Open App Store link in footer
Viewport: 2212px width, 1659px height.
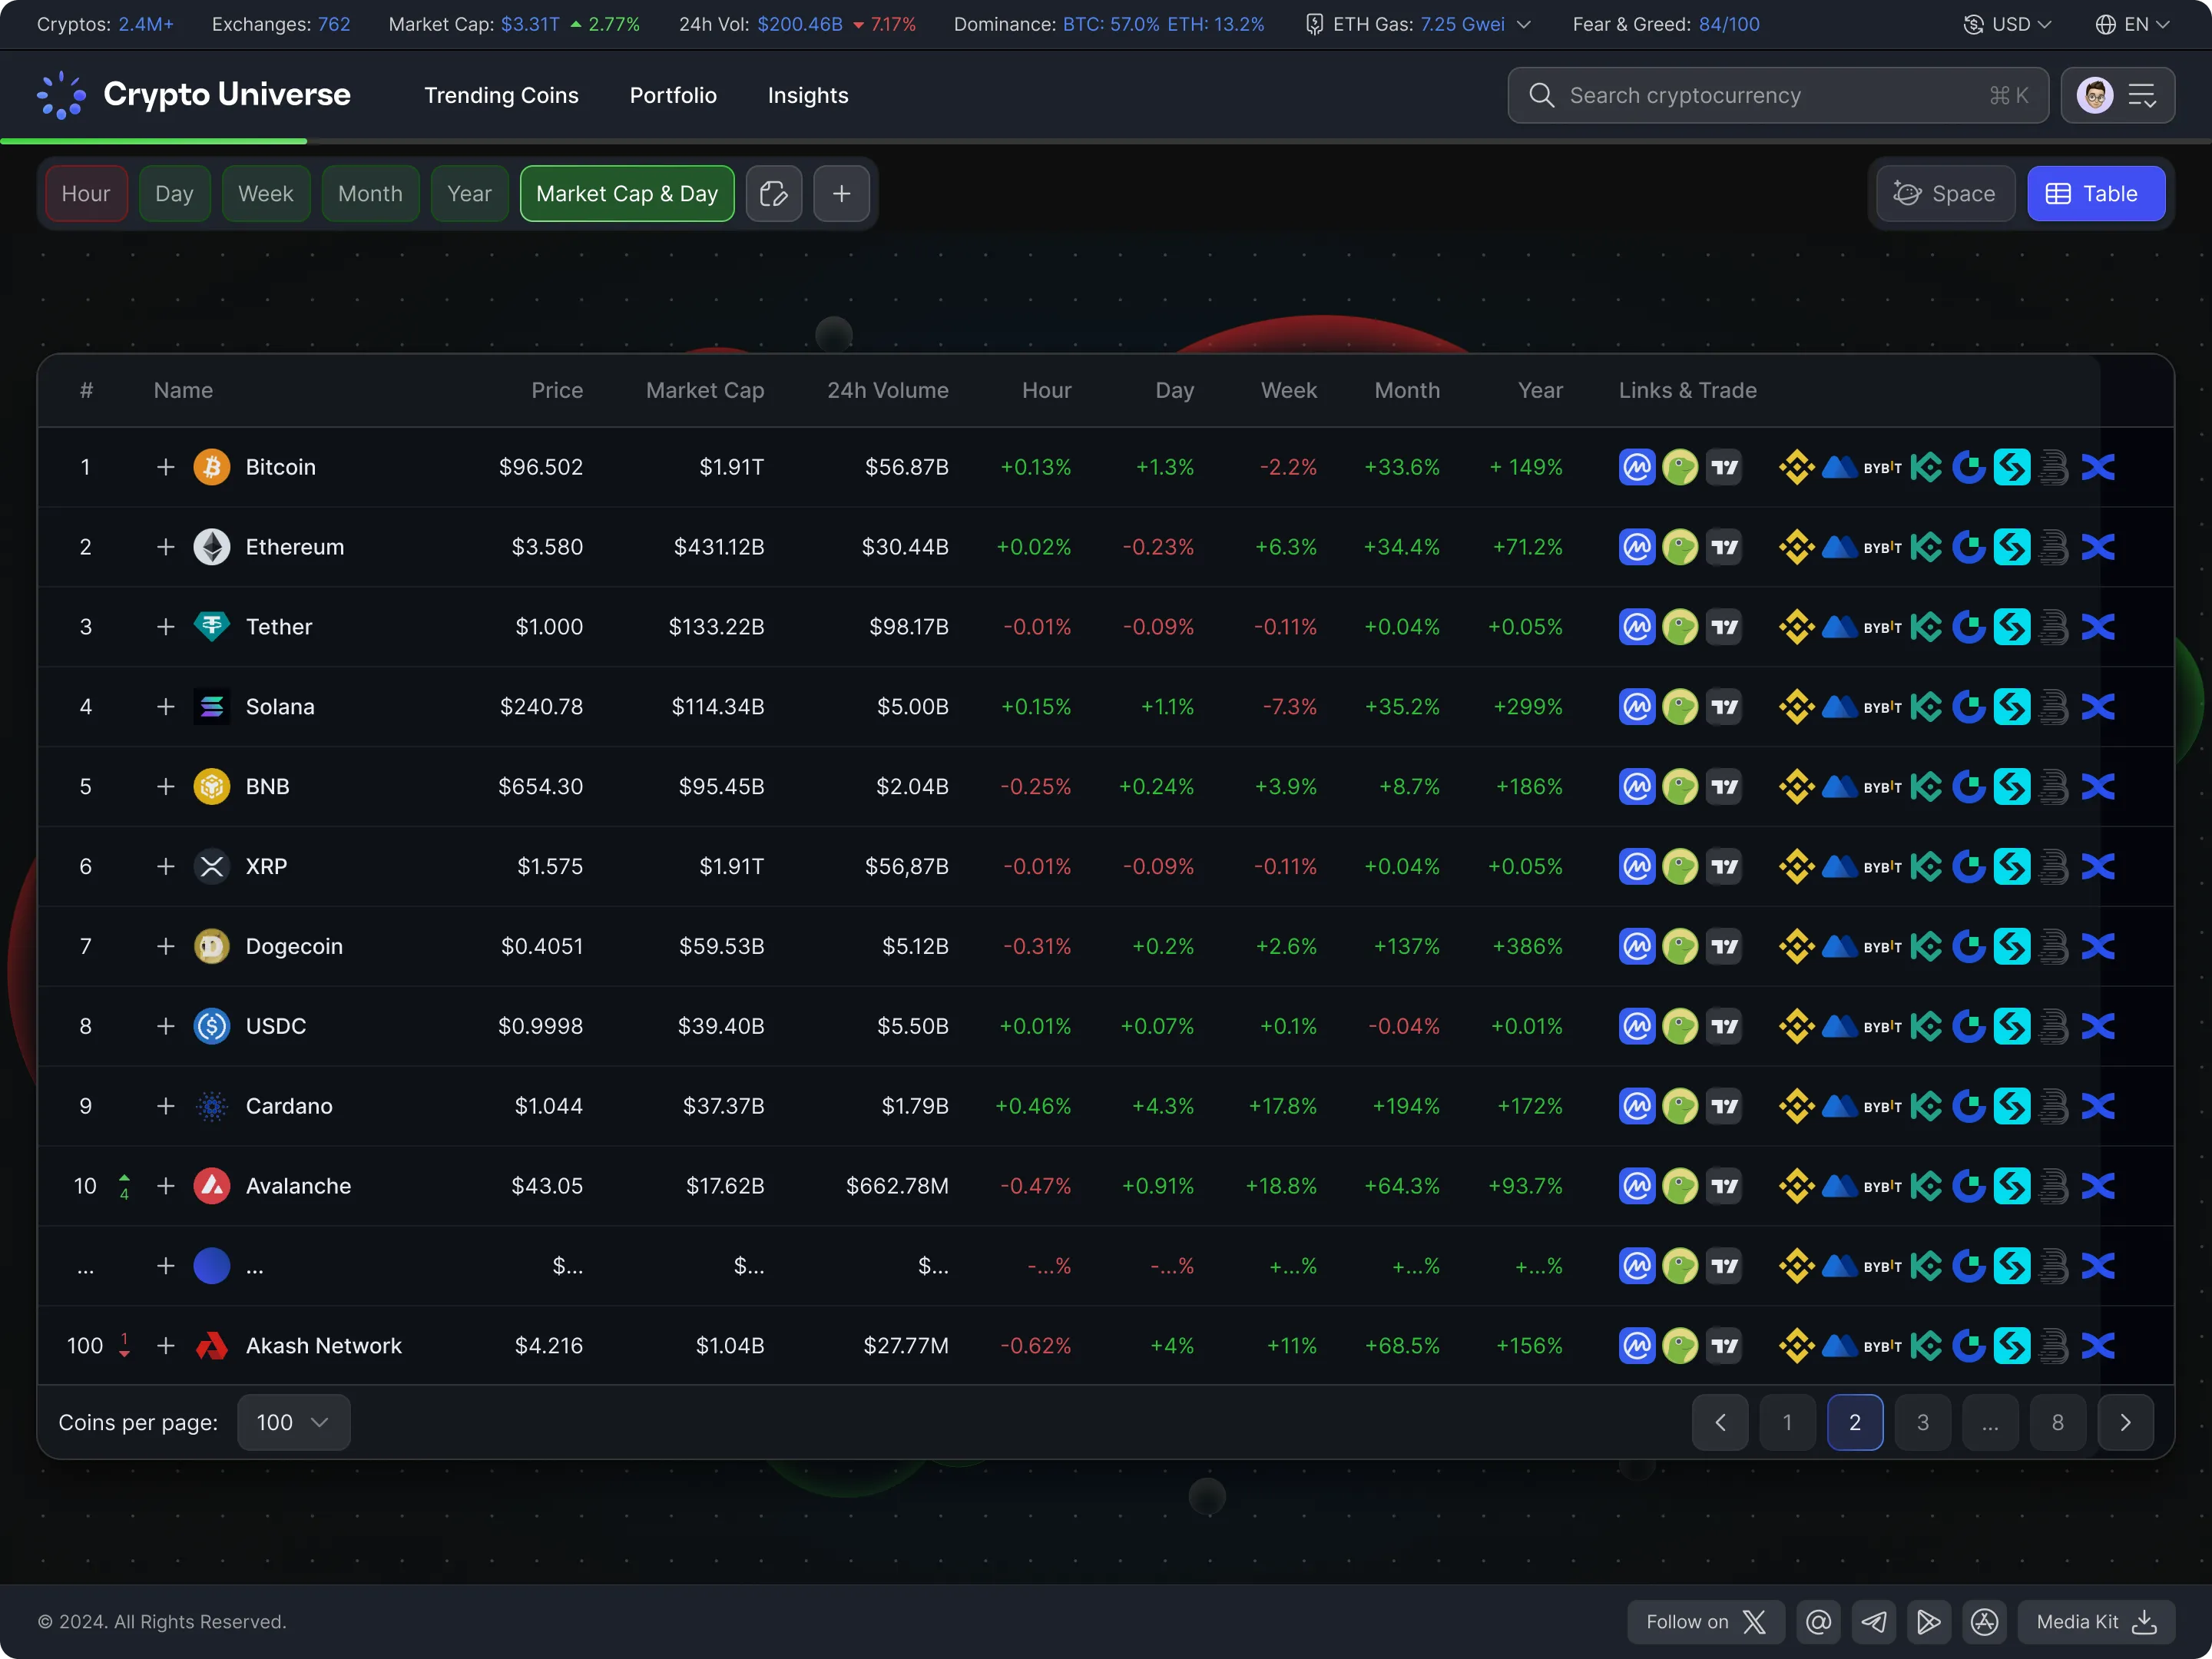[x=1984, y=1622]
